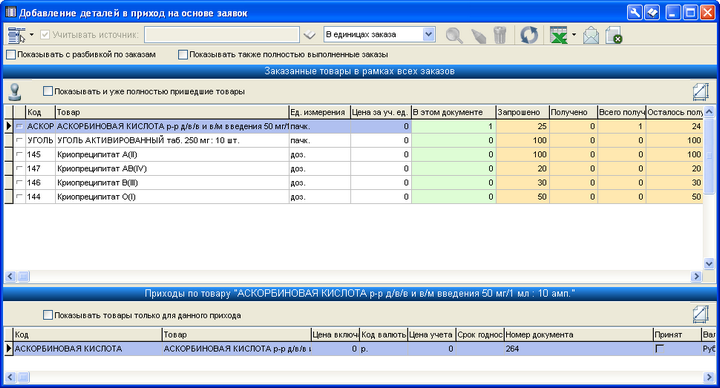The width and height of the screenshot is (720, 388).
Task: Click 'Ед. измерения' column header
Action: (320, 112)
